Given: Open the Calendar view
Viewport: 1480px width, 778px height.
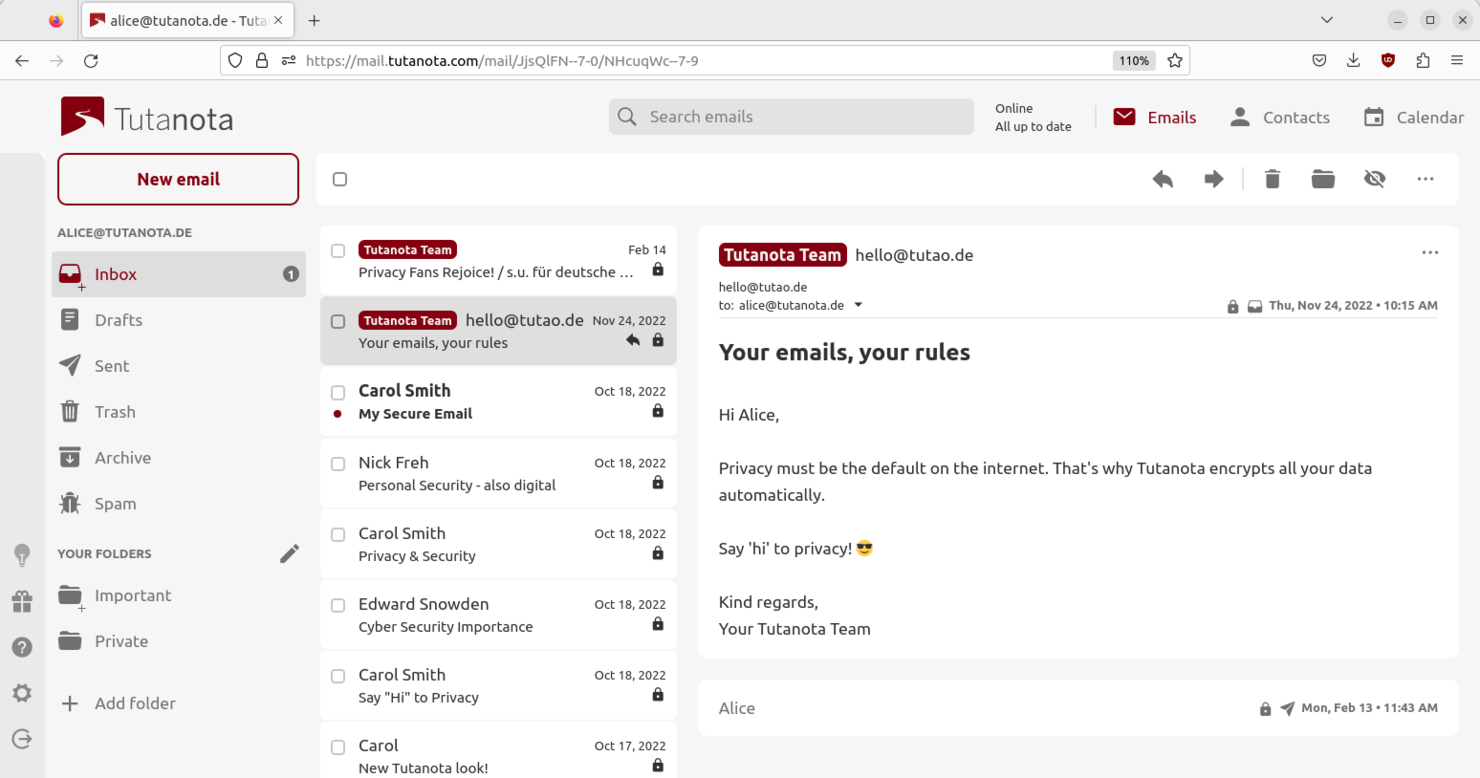Looking at the screenshot, I should click(x=1411, y=117).
